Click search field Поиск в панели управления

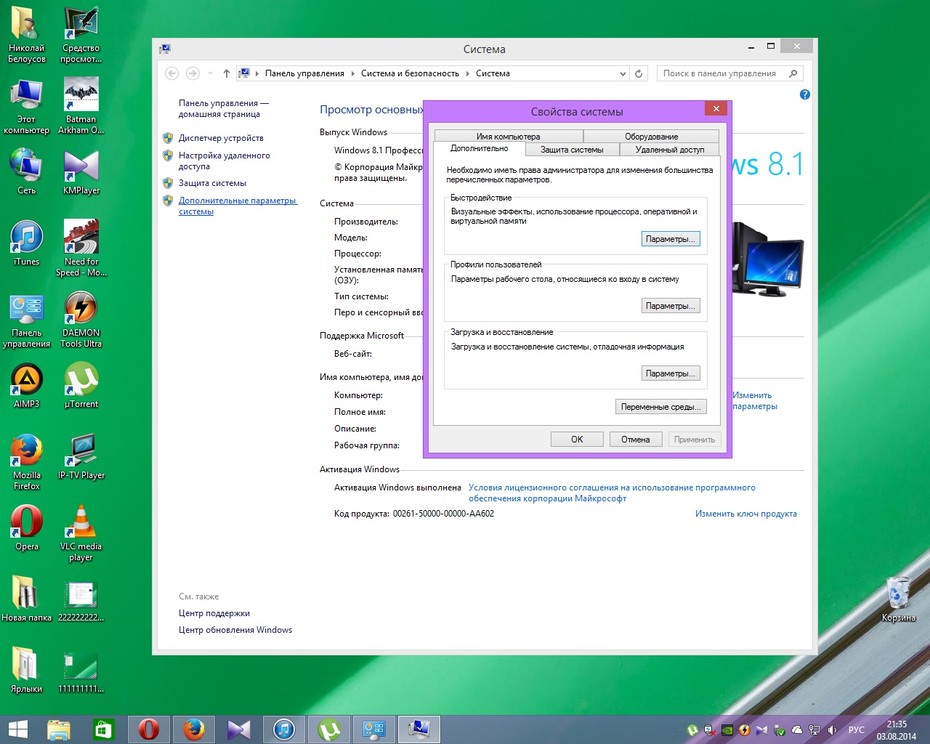pyautogui.click(x=730, y=74)
